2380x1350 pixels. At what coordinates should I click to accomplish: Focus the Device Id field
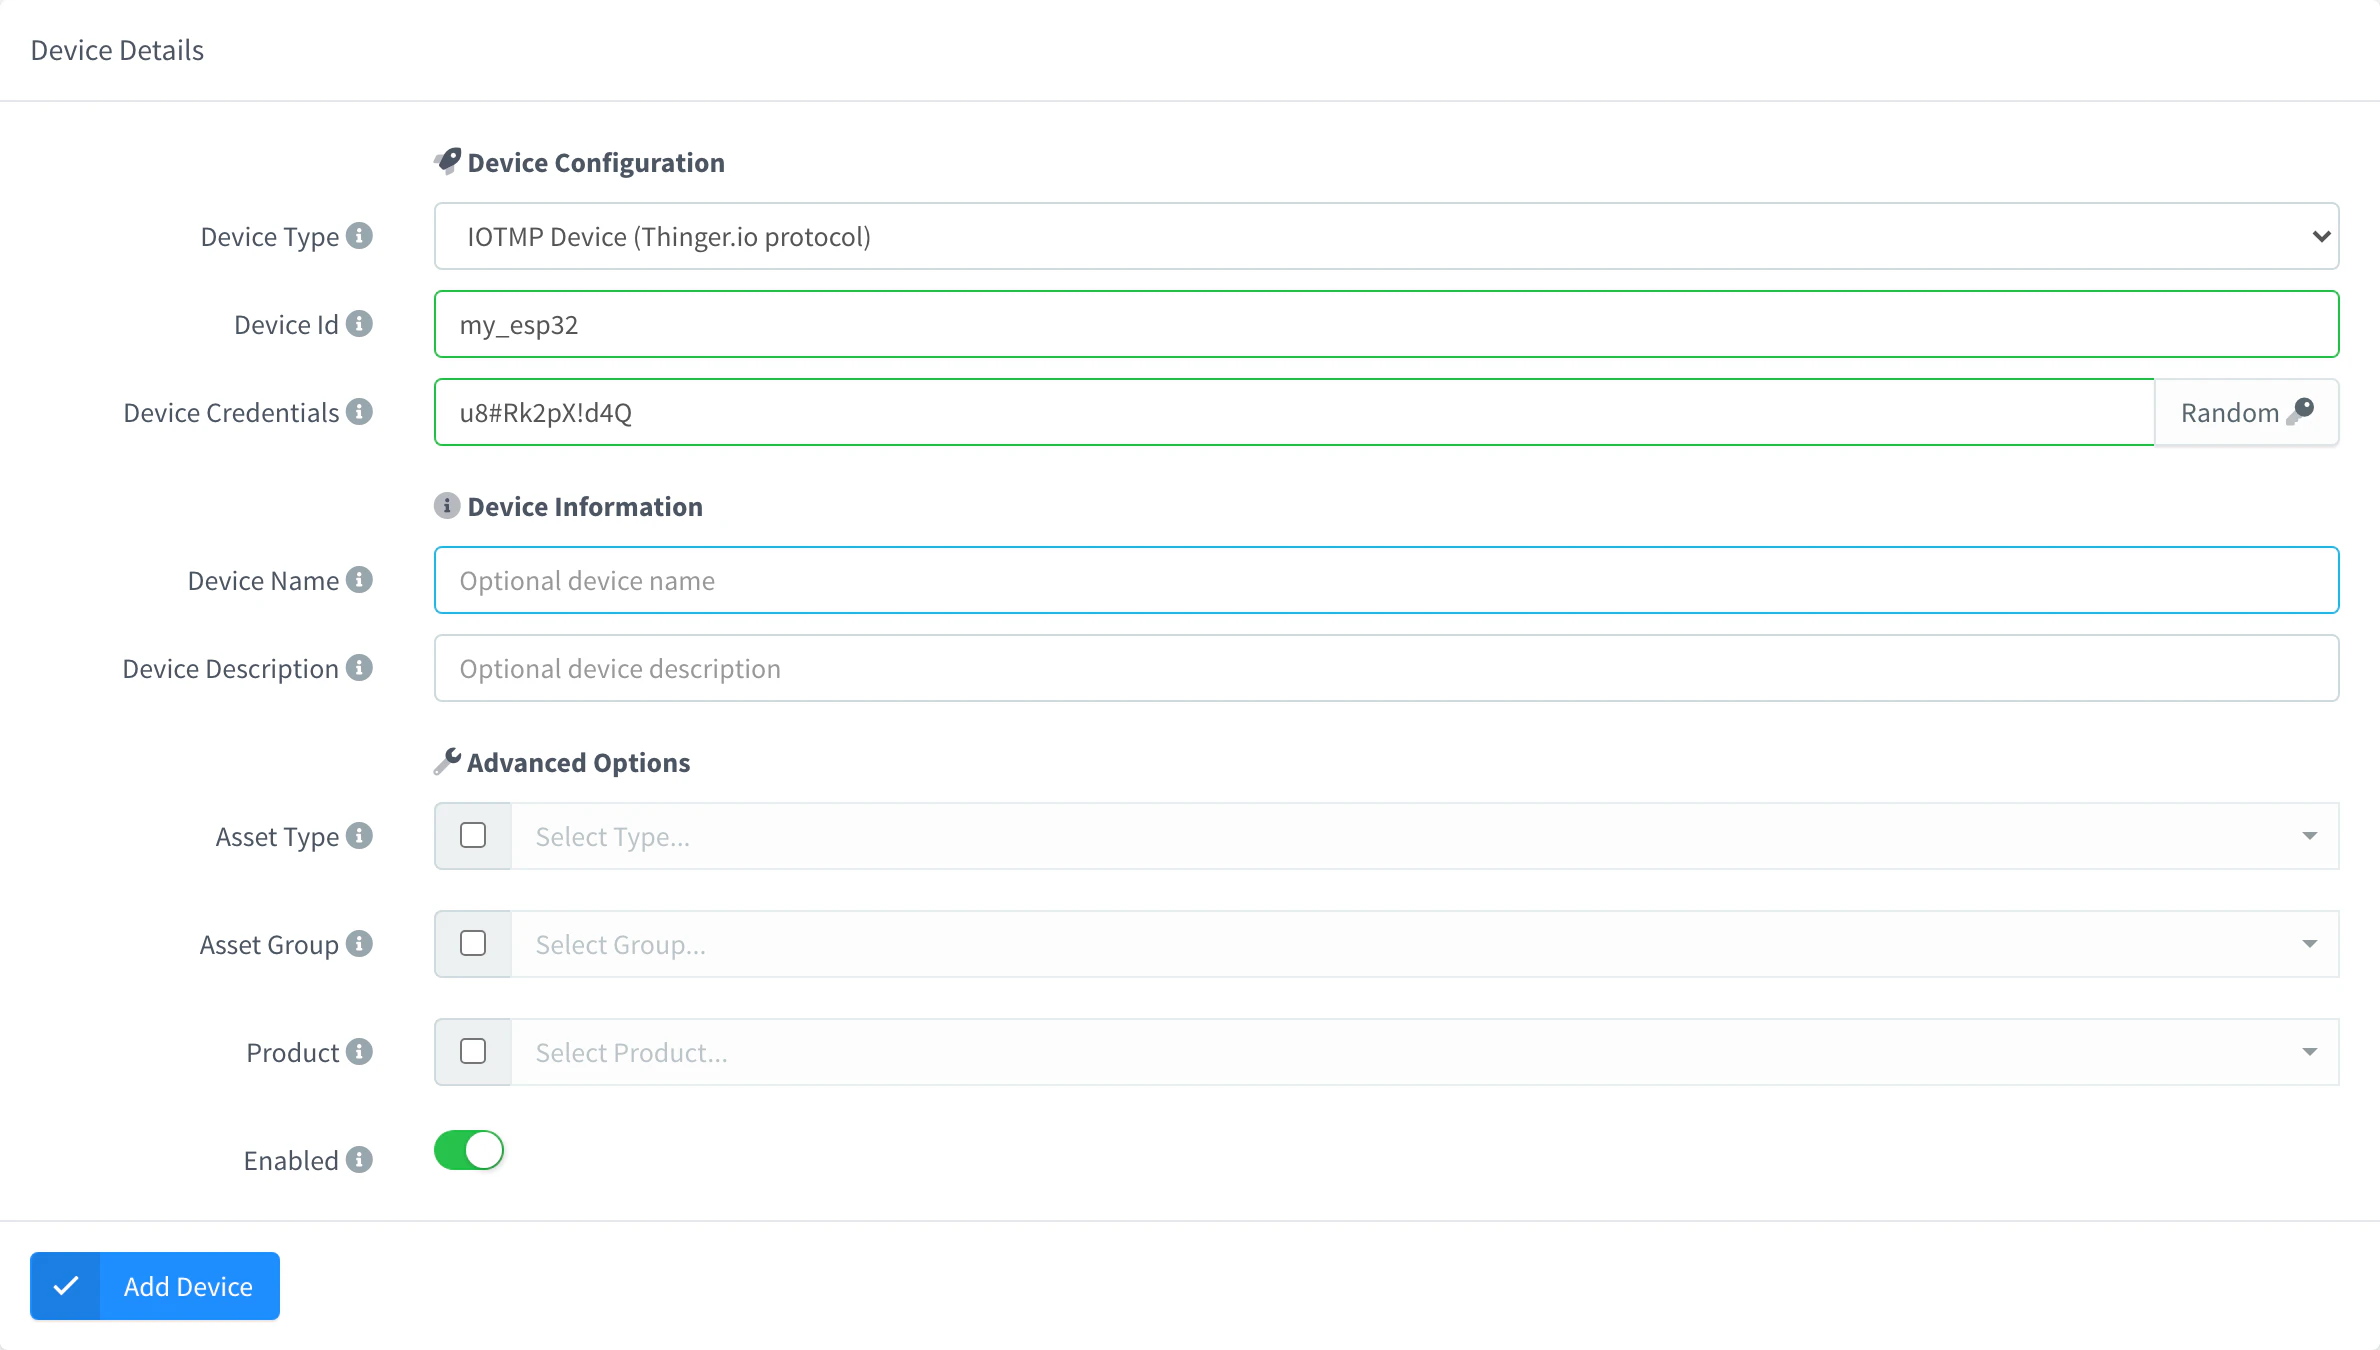tap(1386, 324)
